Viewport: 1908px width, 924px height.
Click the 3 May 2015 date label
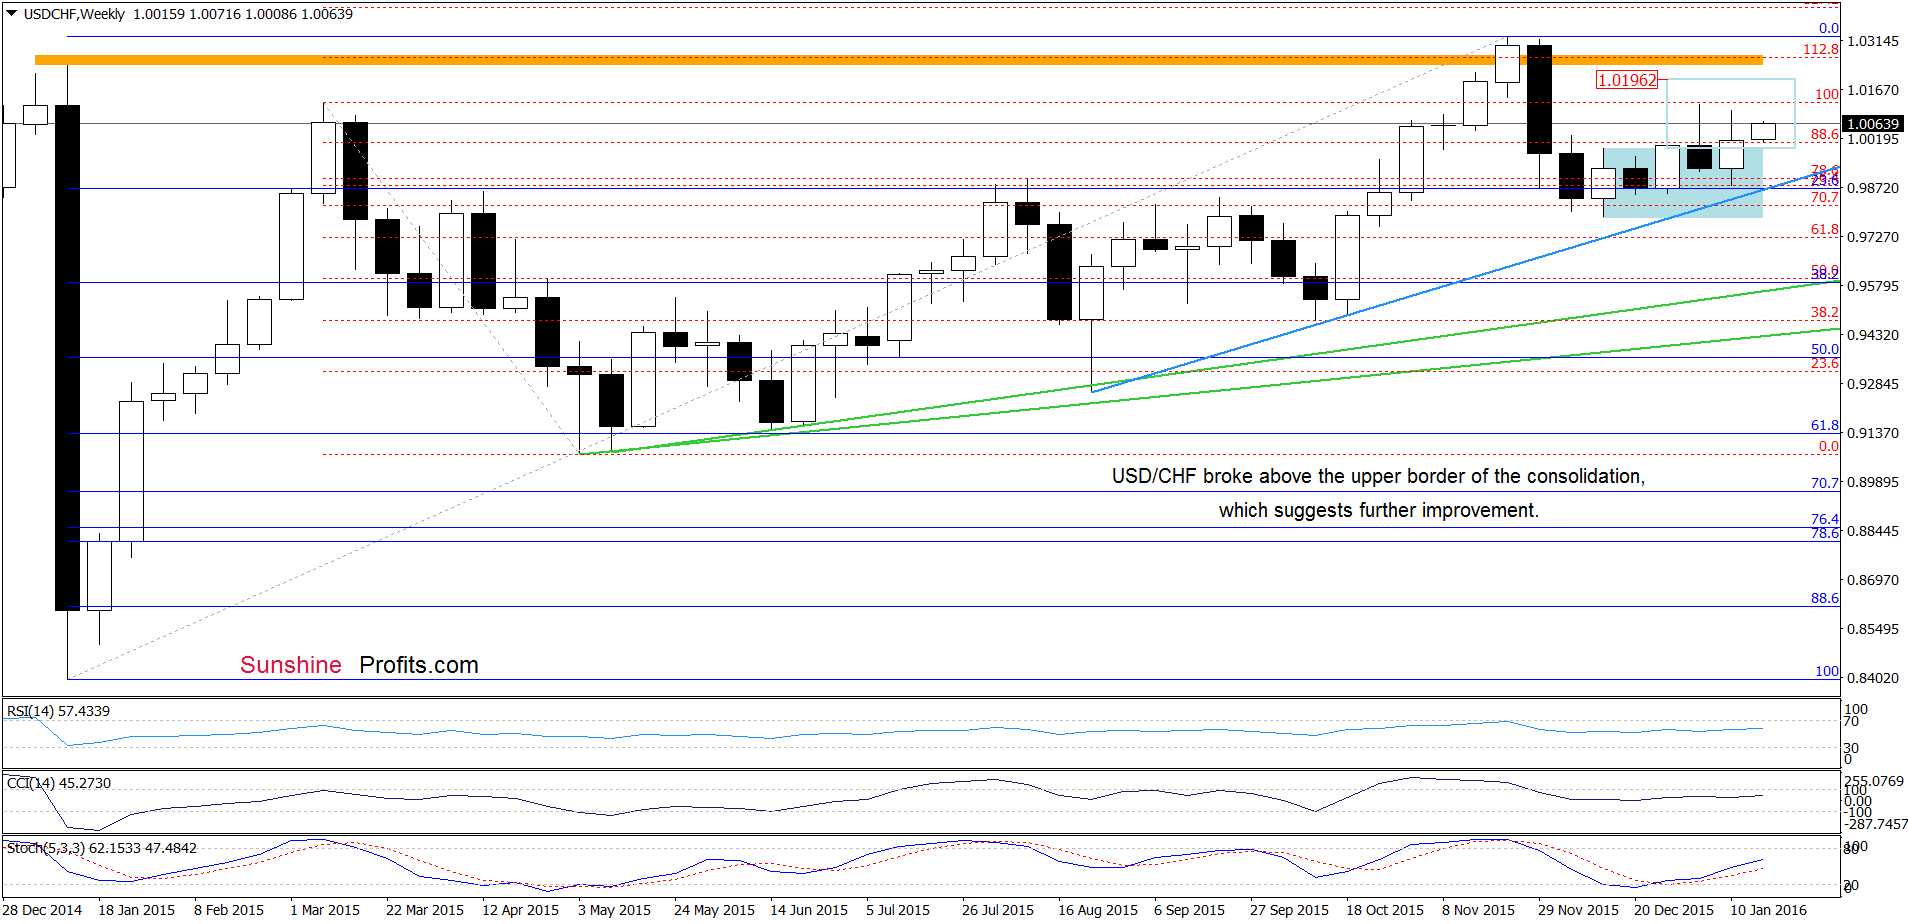click(x=614, y=910)
